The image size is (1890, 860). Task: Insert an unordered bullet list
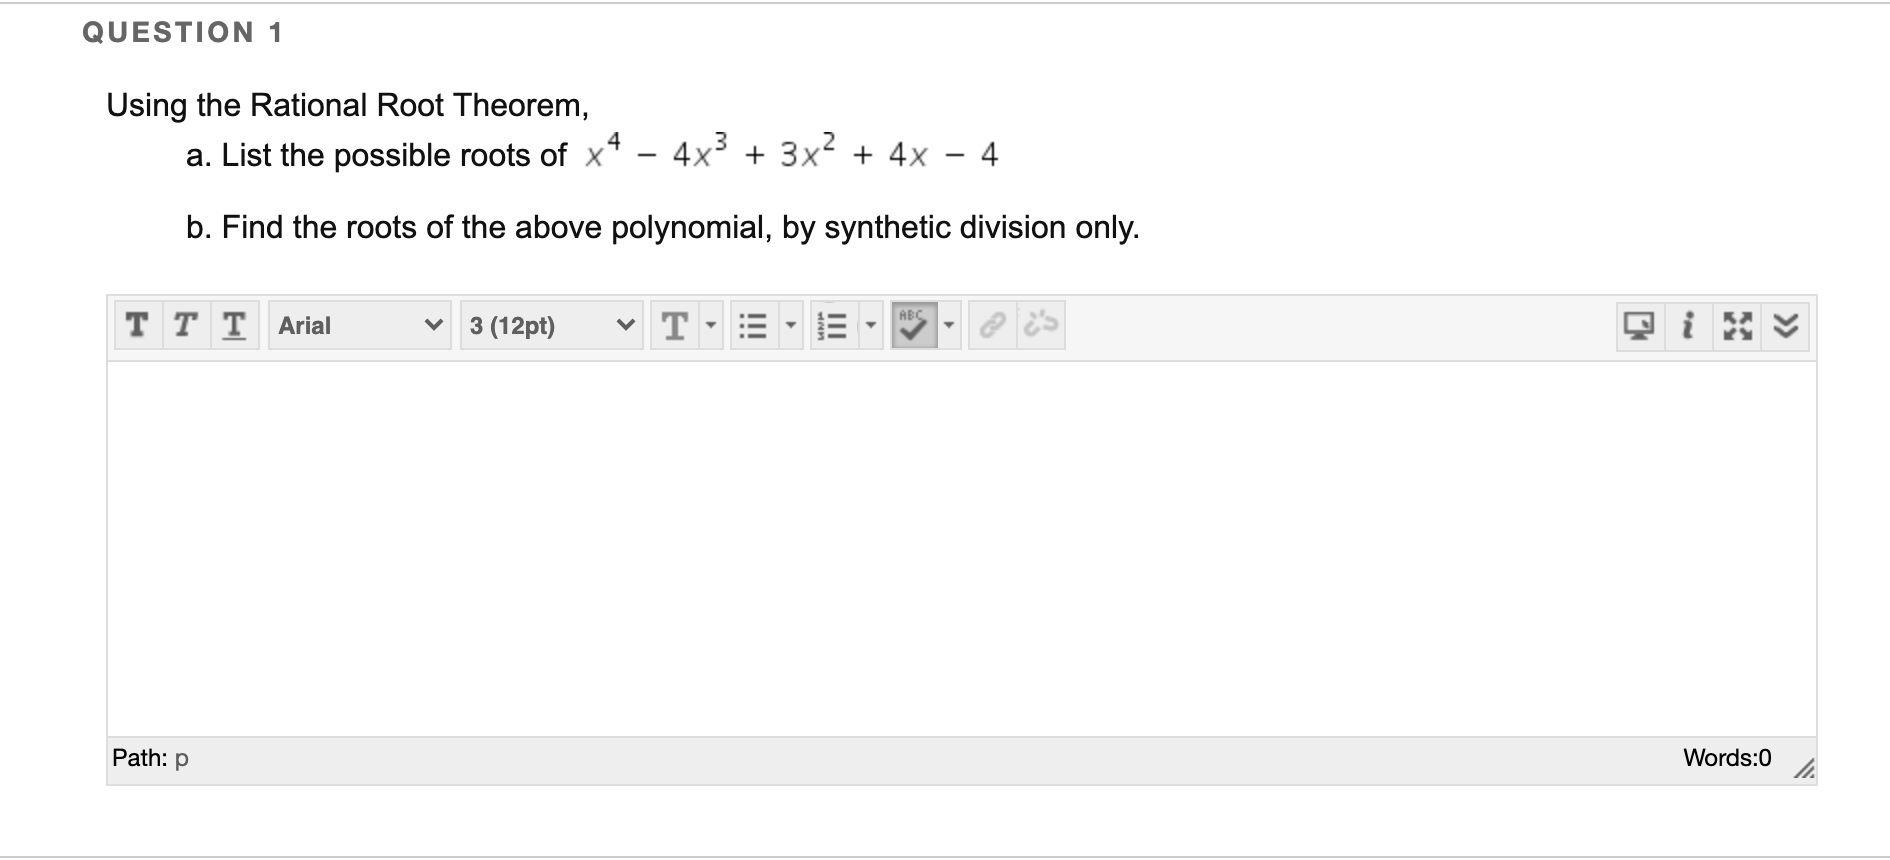[755, 325]
